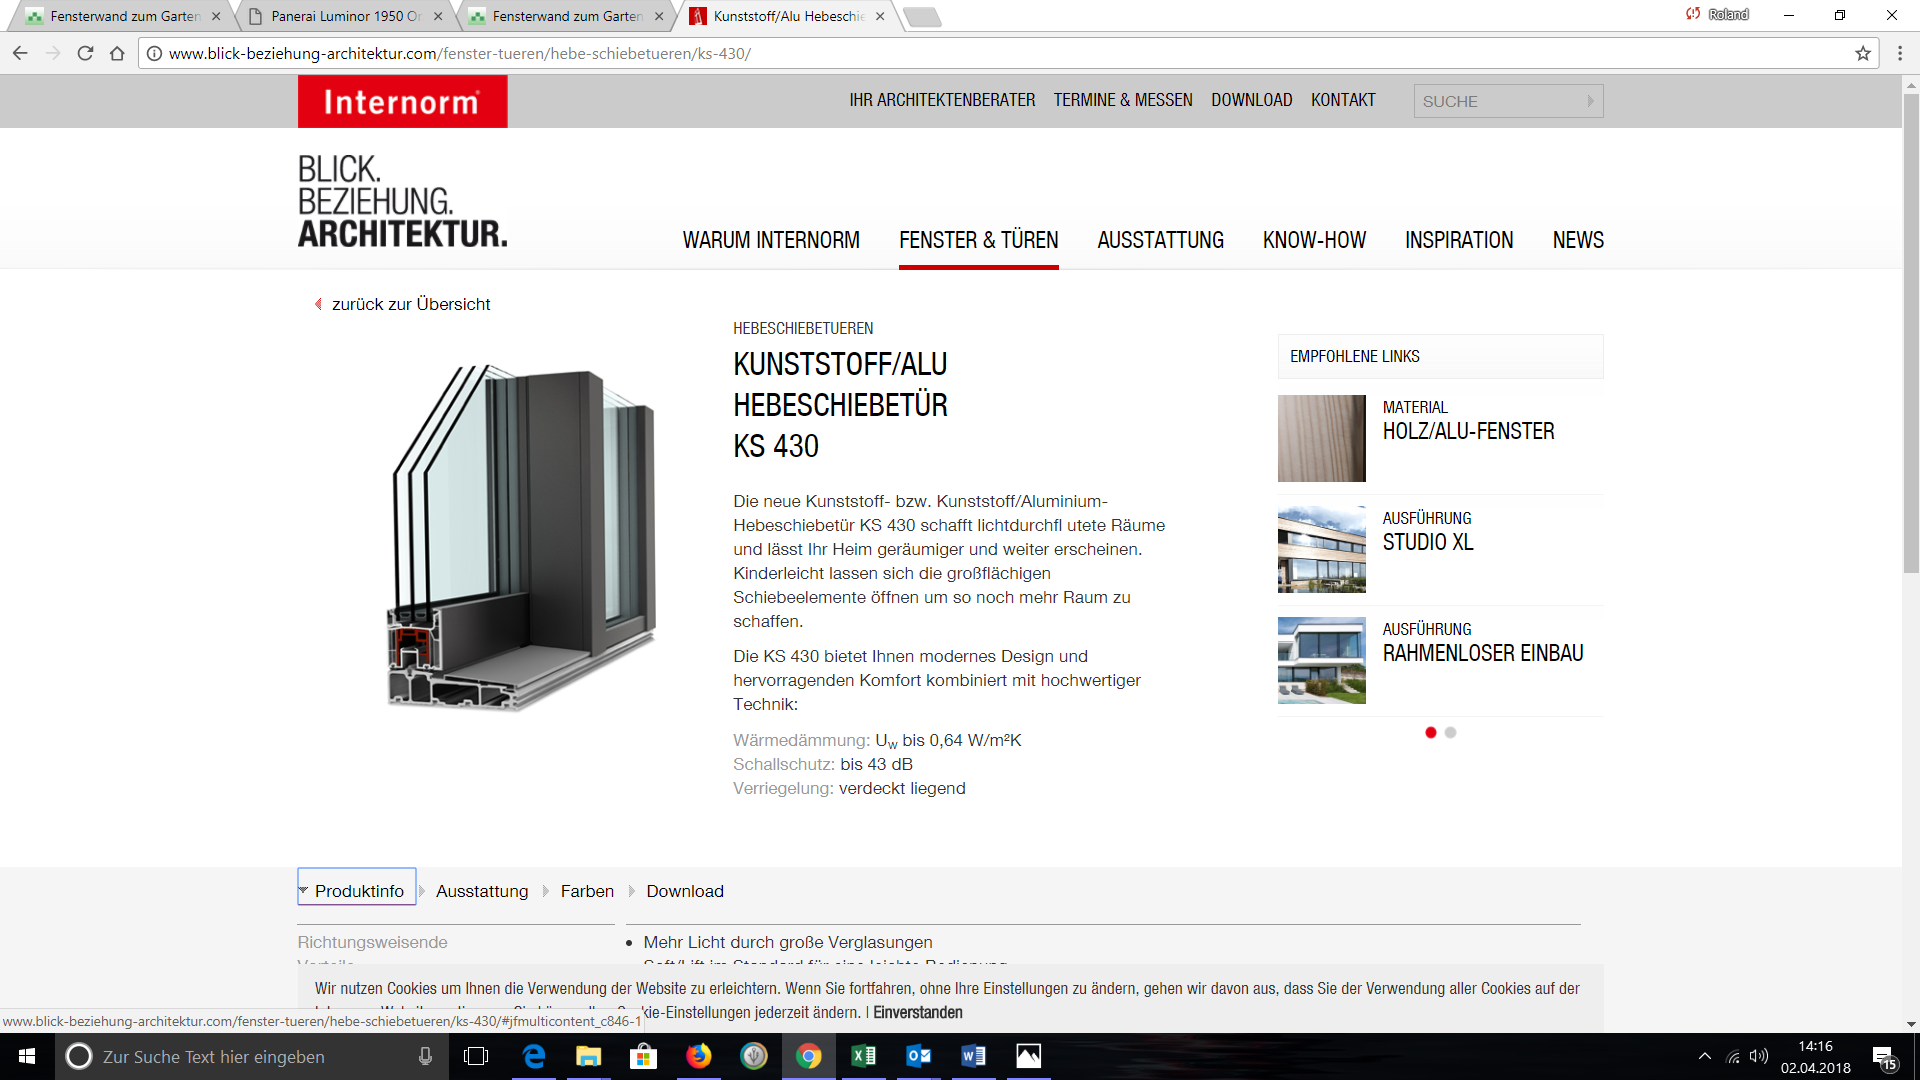
Task: Launch Microsoft Edge from the taskbar
Action: (534, 1056)
